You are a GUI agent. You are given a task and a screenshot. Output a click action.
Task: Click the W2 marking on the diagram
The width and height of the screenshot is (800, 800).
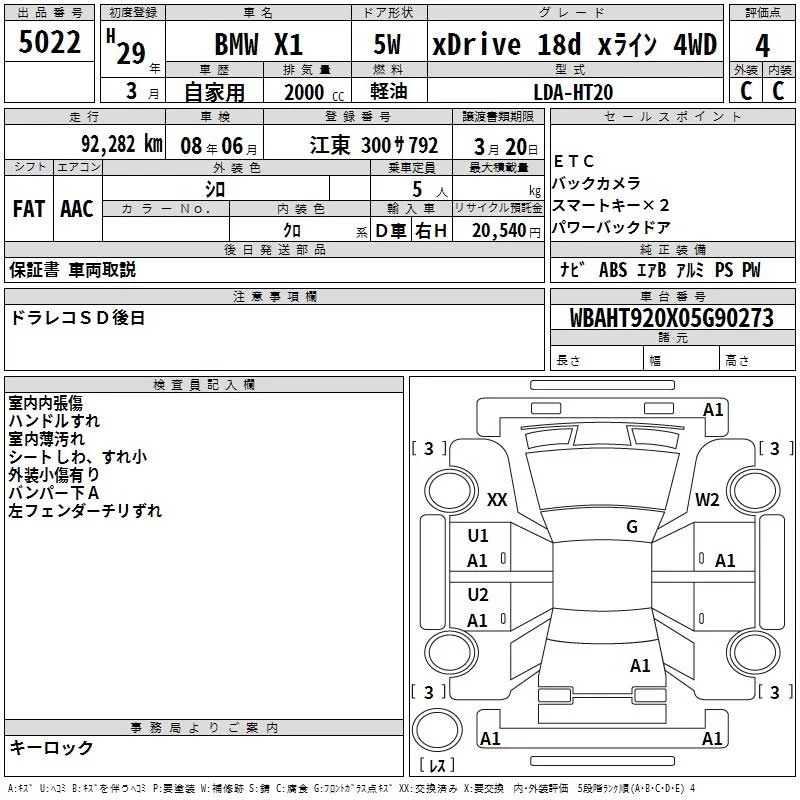[x=708, y=500]
